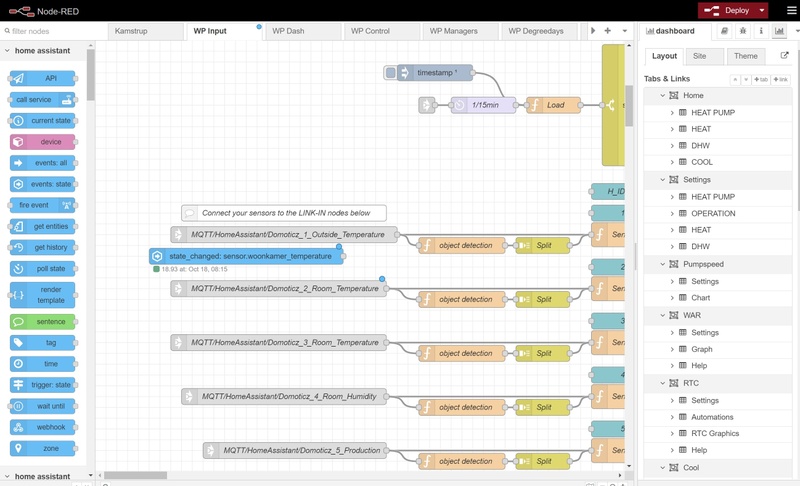Collapse the Settings tab in layout tree
800x486 pixels.
(663, 180)
